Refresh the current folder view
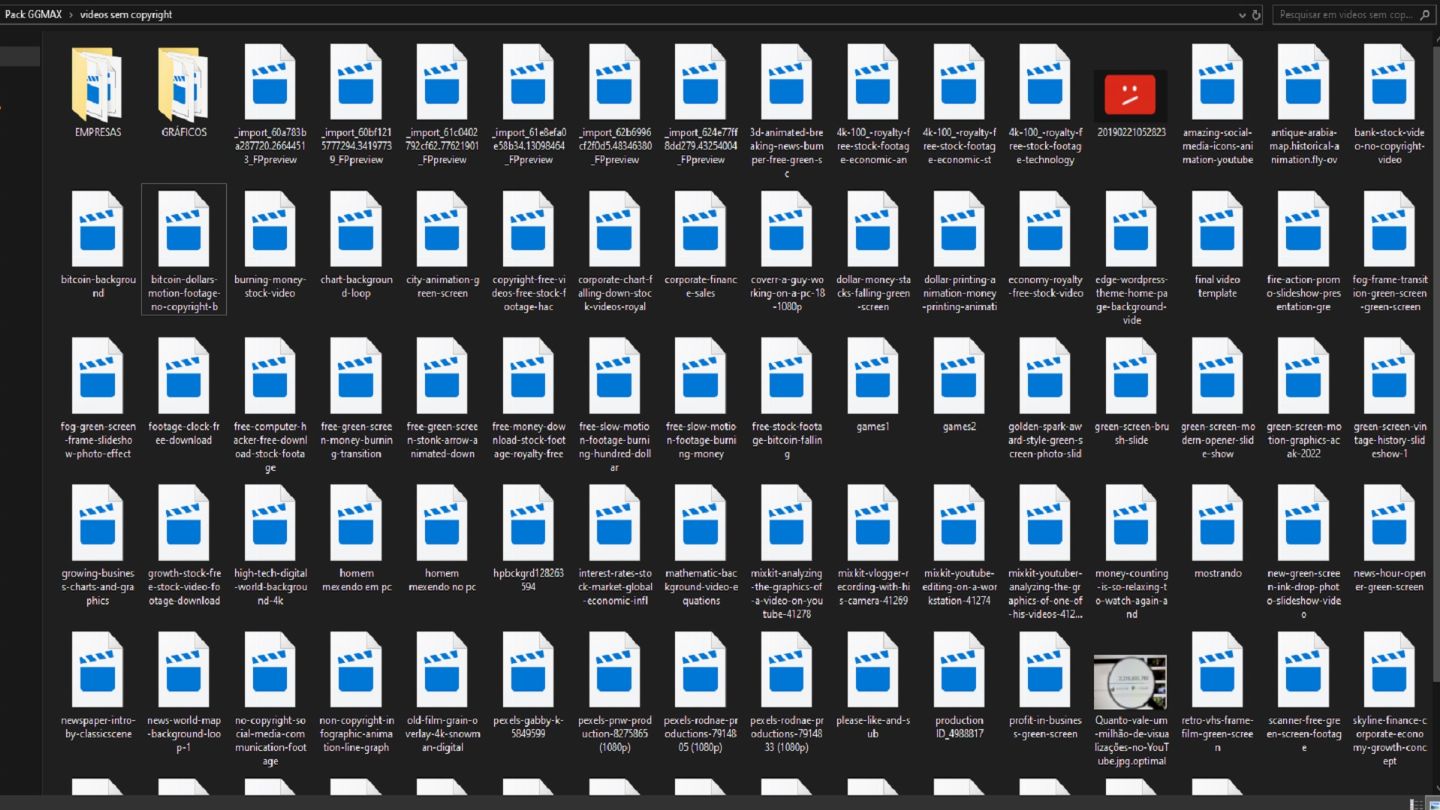The width and height of the screenshot is (1440, 810). pos(1257,14)
